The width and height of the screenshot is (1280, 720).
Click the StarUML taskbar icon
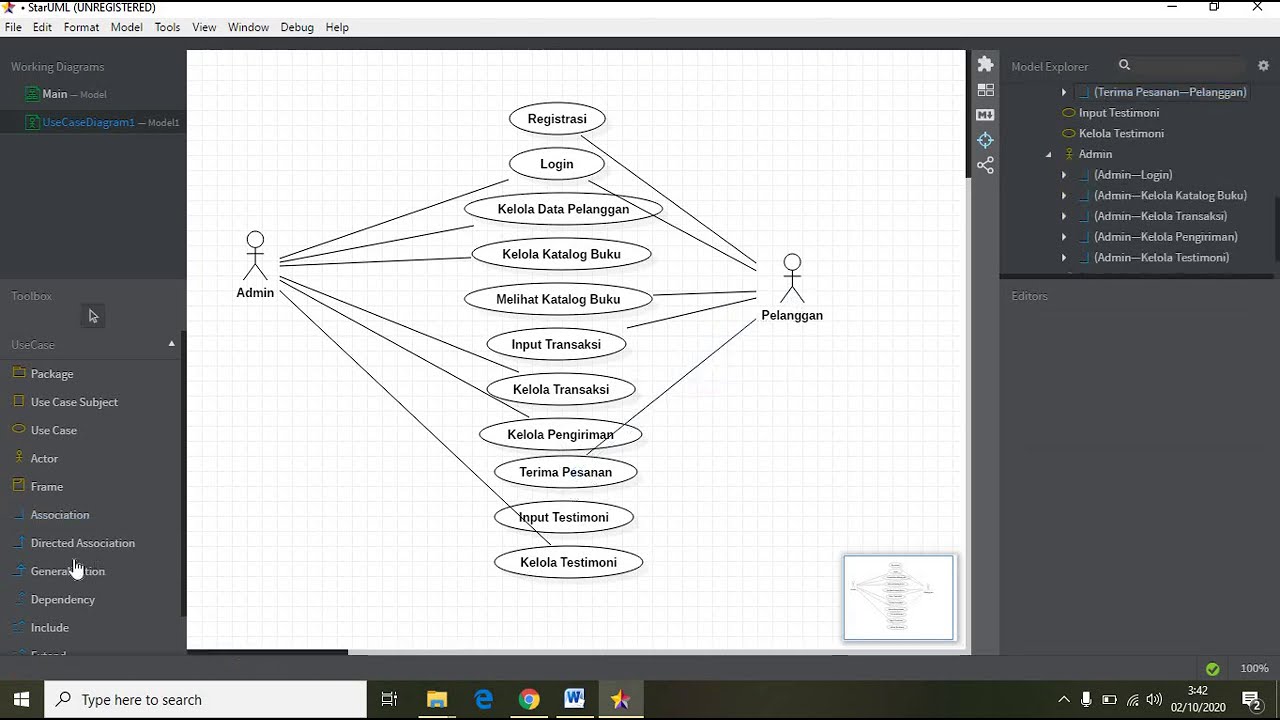coord(620,699)
